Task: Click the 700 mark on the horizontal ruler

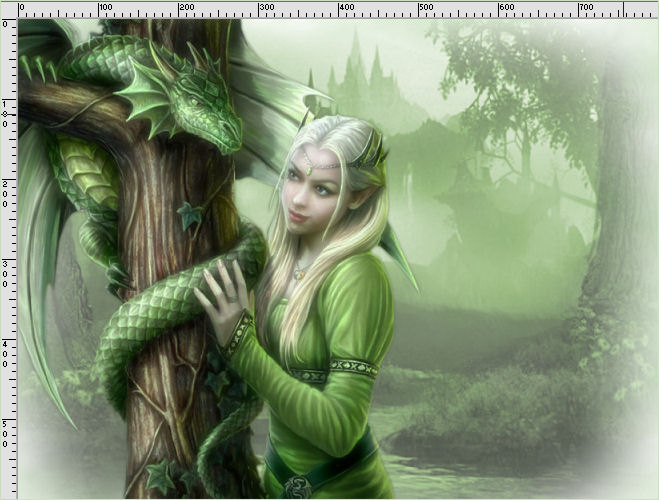Action: tap(587, 8)
